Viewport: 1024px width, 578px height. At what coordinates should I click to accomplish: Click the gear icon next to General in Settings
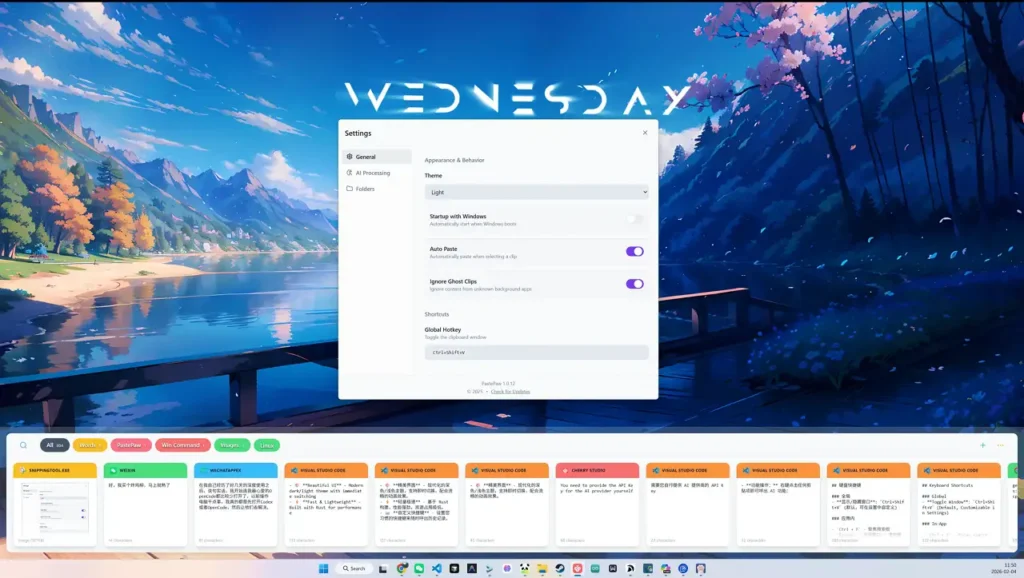pyautogui.click(x=347, y=157)
